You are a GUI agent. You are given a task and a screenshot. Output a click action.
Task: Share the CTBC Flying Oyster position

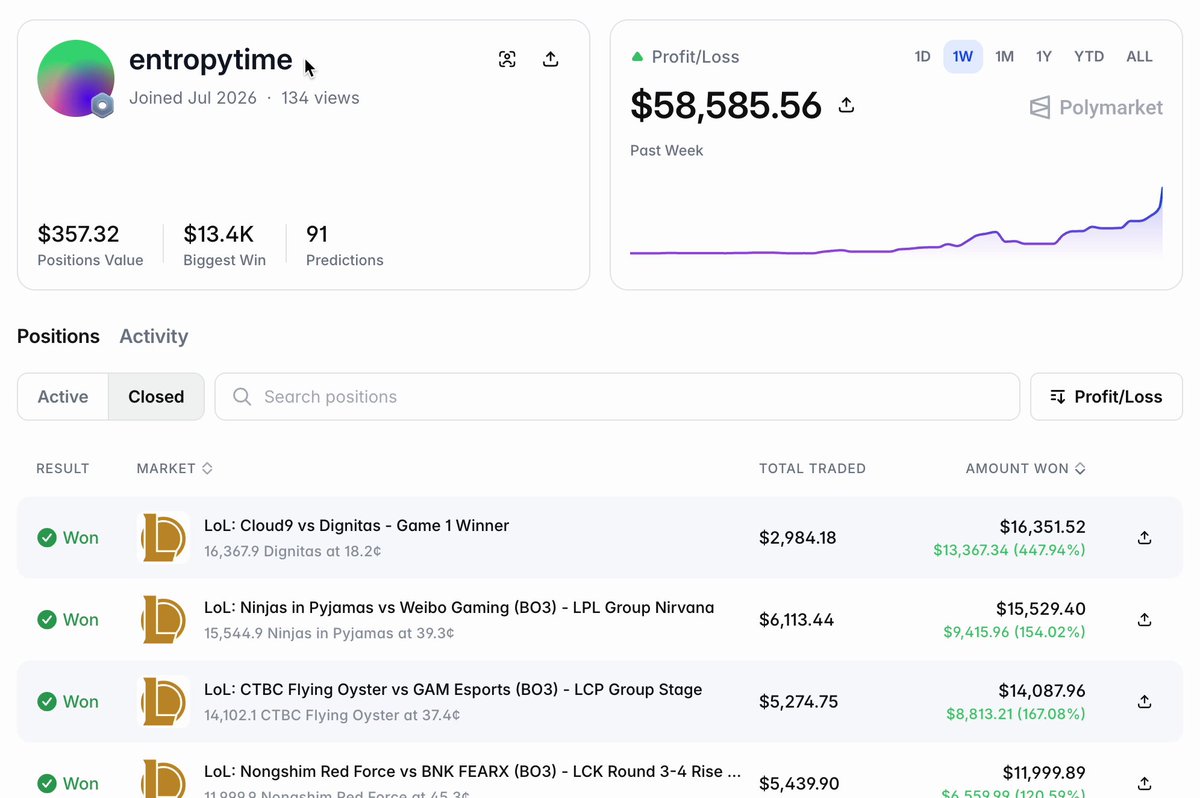coord(1145,702)
